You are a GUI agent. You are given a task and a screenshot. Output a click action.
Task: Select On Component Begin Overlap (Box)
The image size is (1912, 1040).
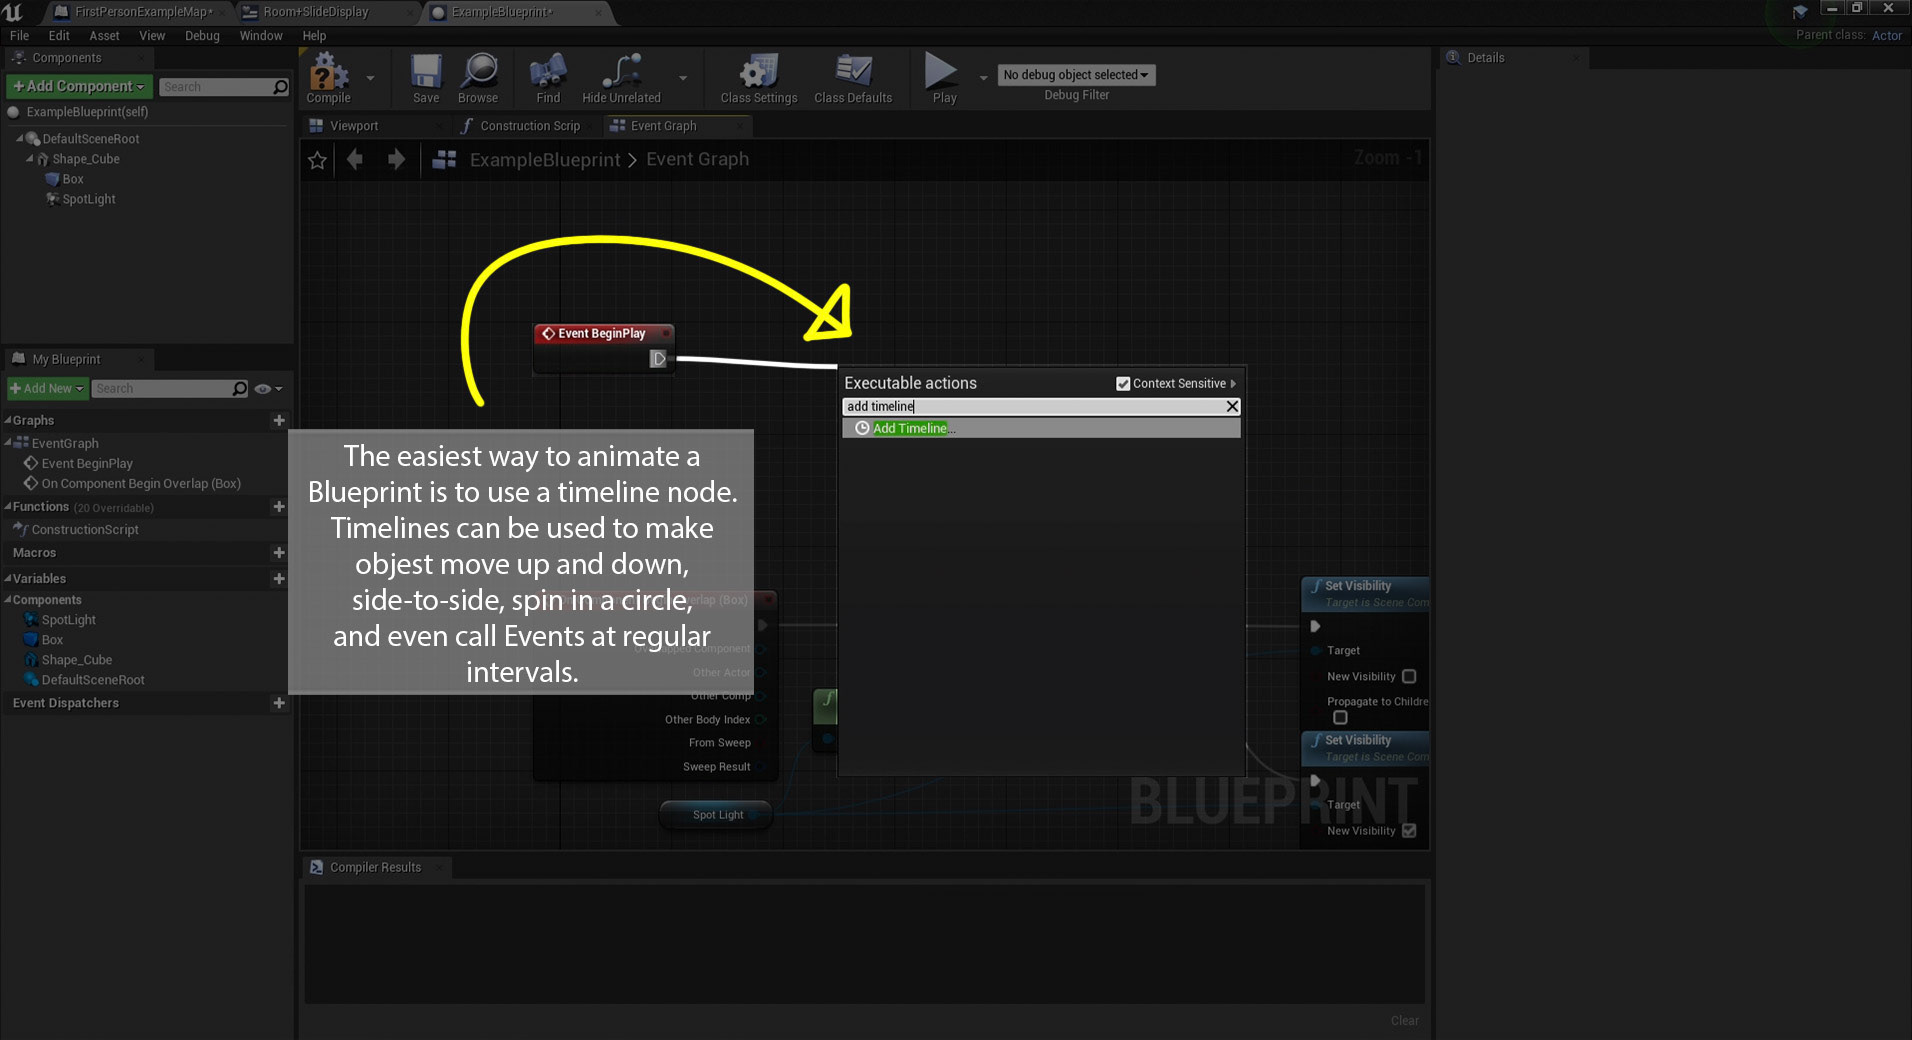(141, 483)
